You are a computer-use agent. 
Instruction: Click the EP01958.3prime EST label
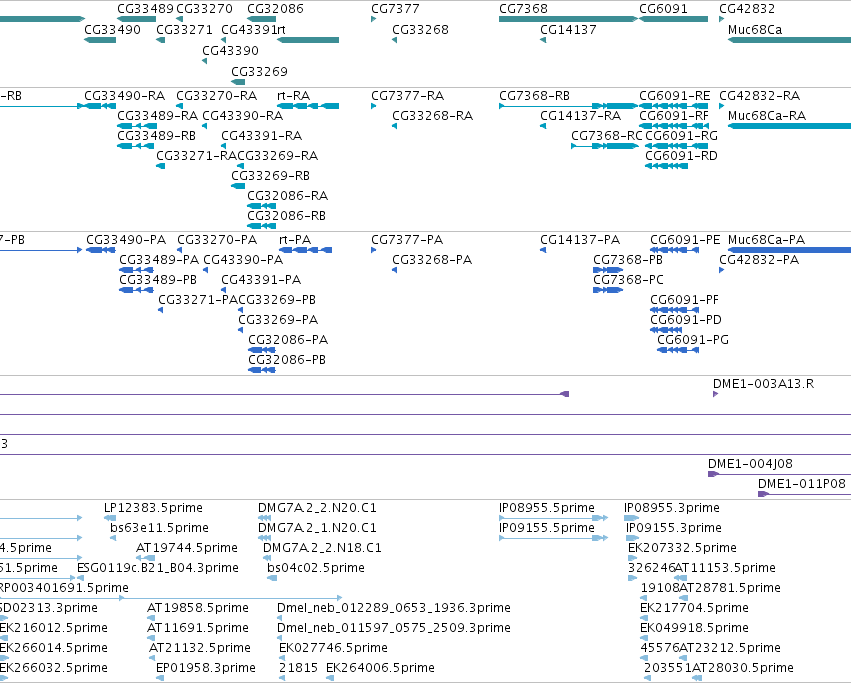[206, 667]
